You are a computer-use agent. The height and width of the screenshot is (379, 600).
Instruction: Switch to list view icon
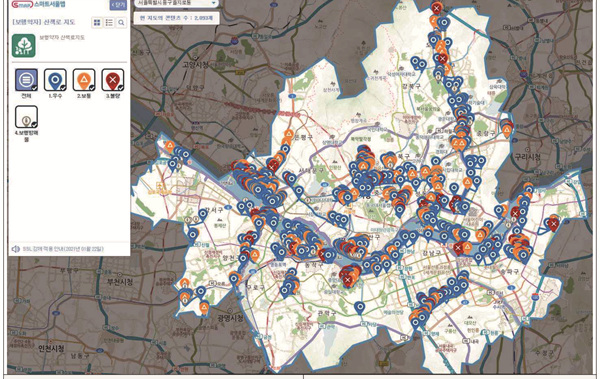point(109,23)
